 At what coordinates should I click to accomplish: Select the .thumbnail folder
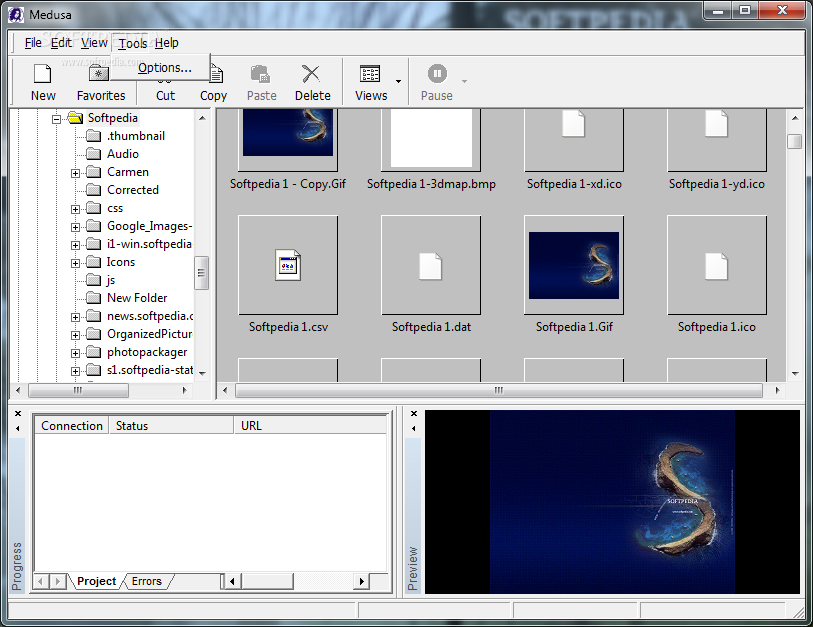[x=135, y=136]
